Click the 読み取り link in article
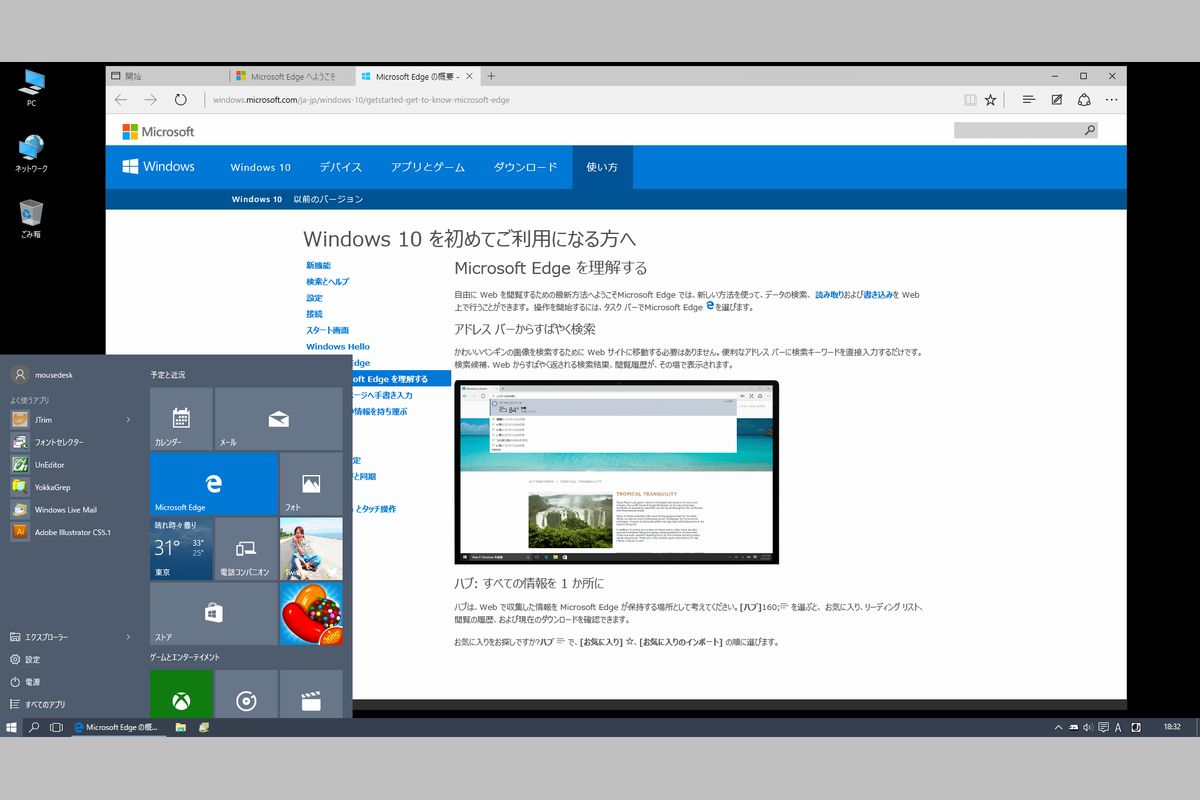This screenshot has height=800, width=1200. tap(829, 295)
